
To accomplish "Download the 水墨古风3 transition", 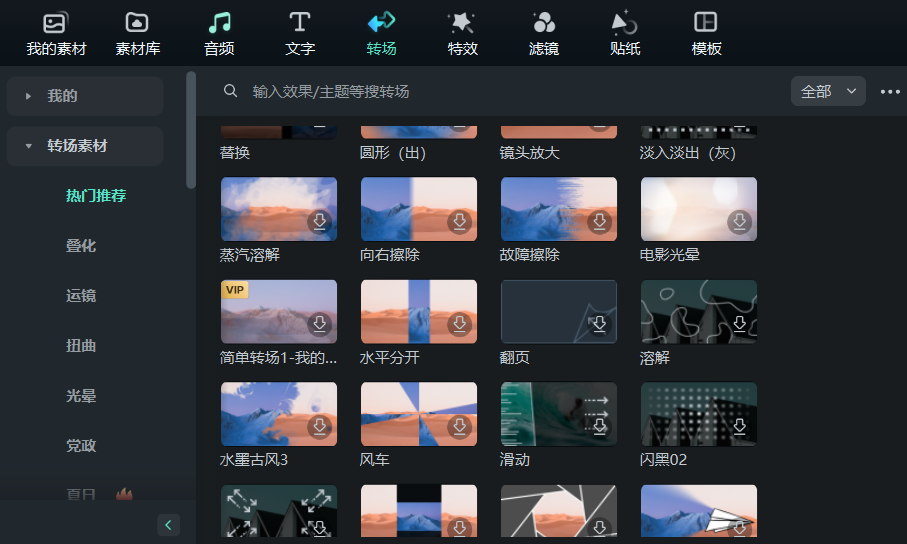I will pos(319,427).
